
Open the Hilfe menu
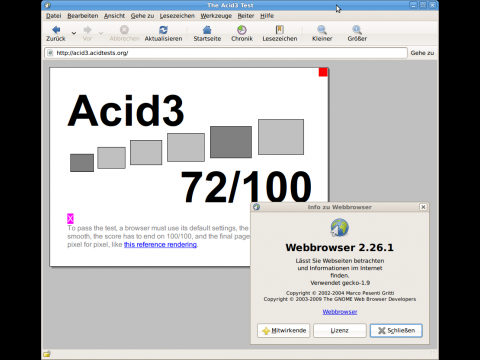tap(267, 16)
